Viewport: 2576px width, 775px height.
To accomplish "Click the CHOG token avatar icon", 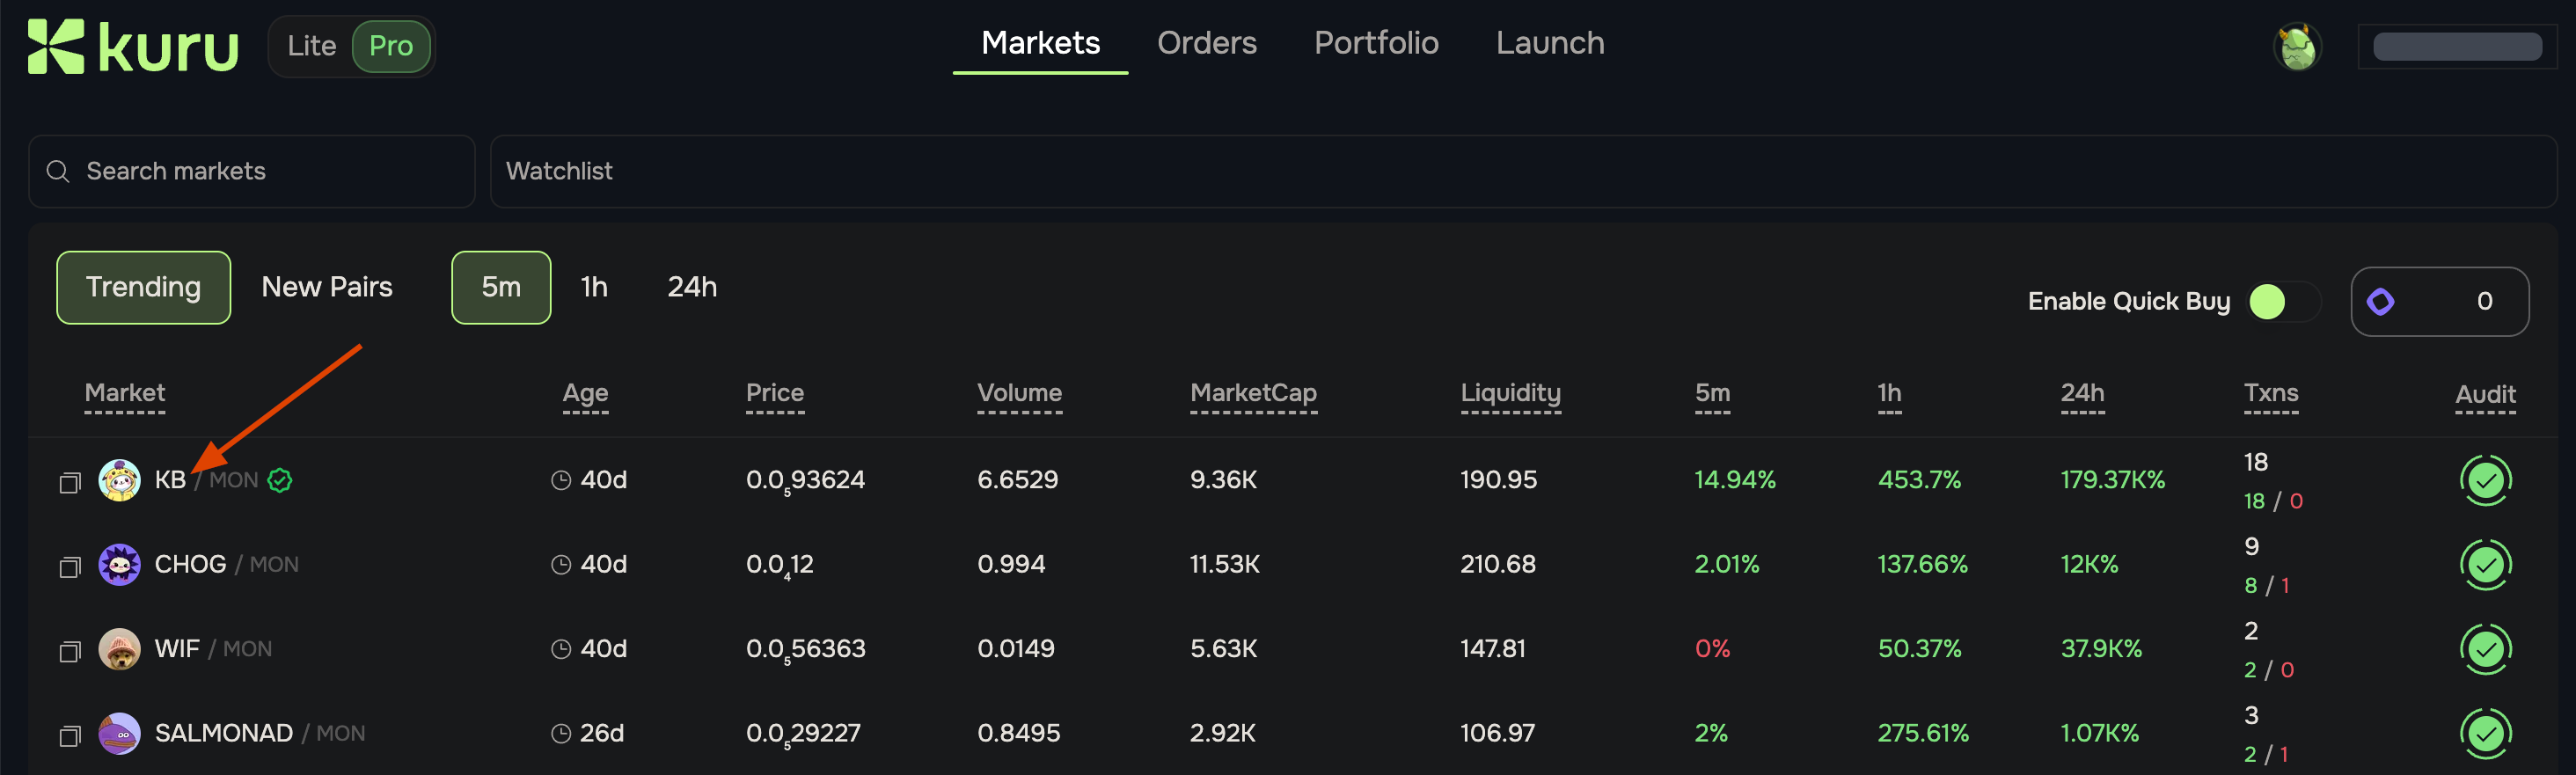I will [119, 565].
